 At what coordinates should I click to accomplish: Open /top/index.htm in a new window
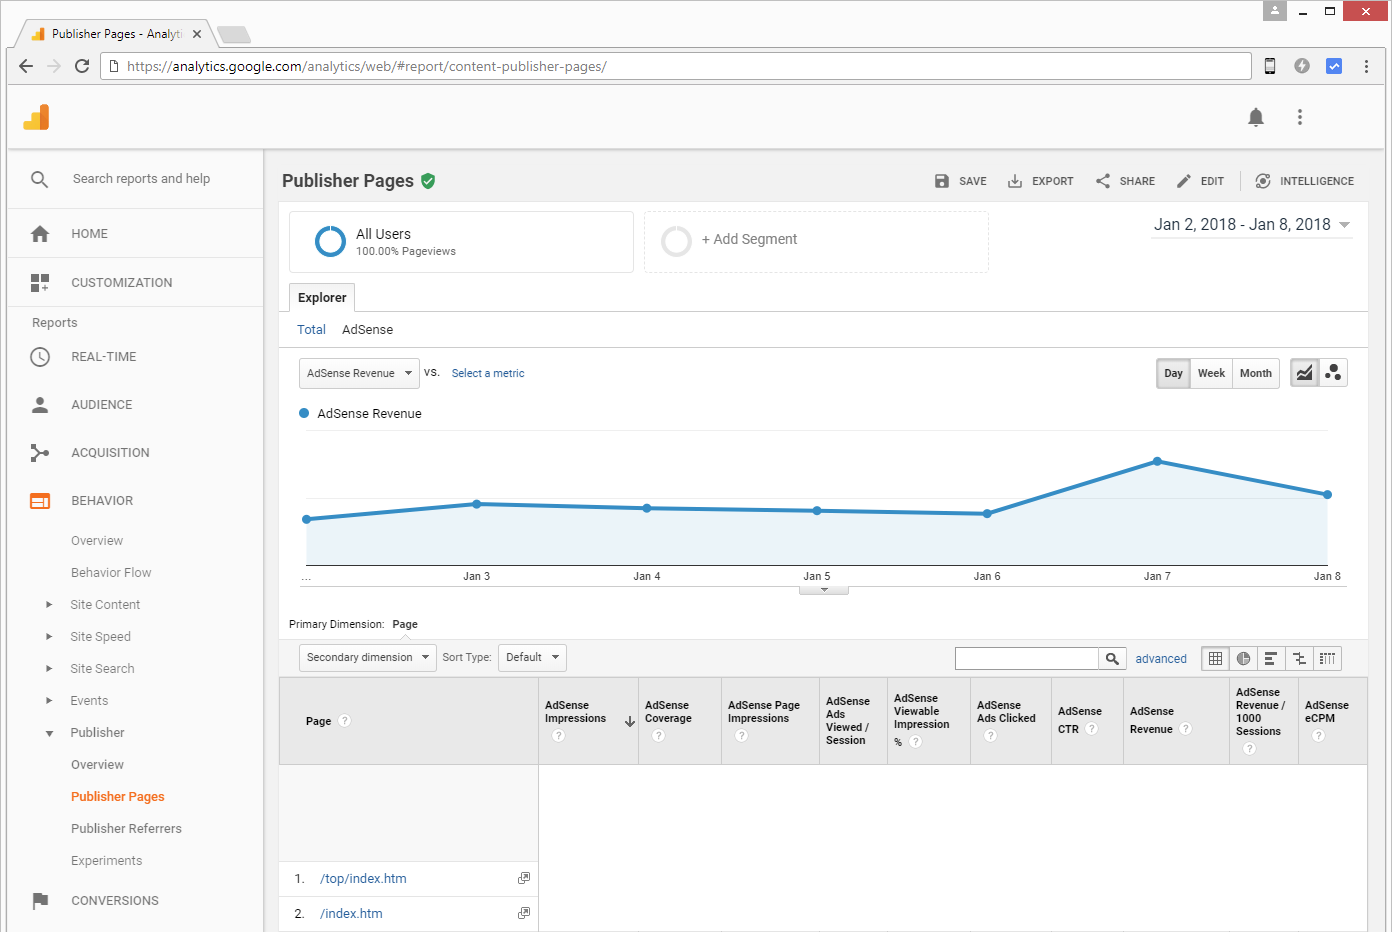tap(523, 878)
